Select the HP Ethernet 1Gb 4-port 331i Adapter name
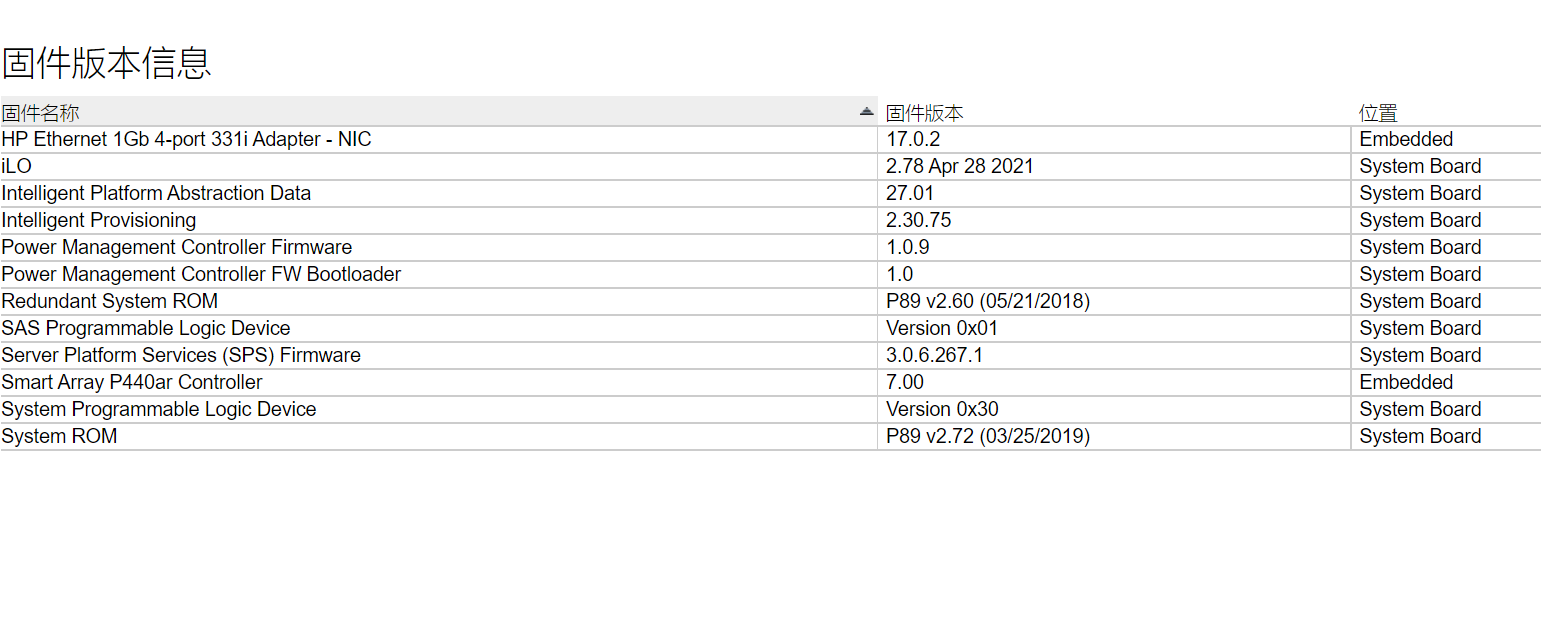Screen dimensions: 1541x644 point(186,139)
